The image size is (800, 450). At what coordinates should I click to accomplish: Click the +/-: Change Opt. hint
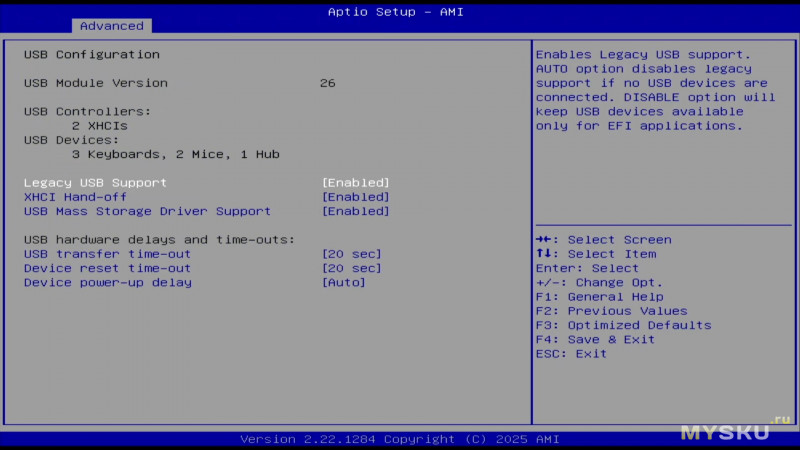(599, 283)
